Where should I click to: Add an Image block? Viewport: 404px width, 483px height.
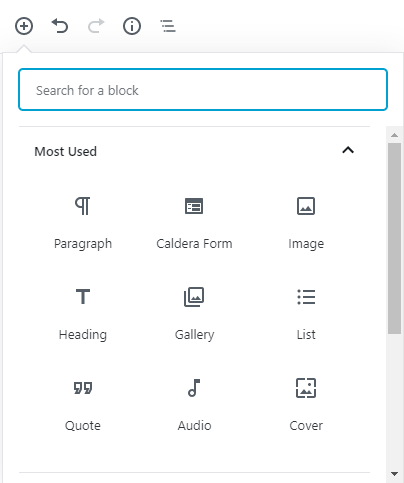tap(306, 223)
